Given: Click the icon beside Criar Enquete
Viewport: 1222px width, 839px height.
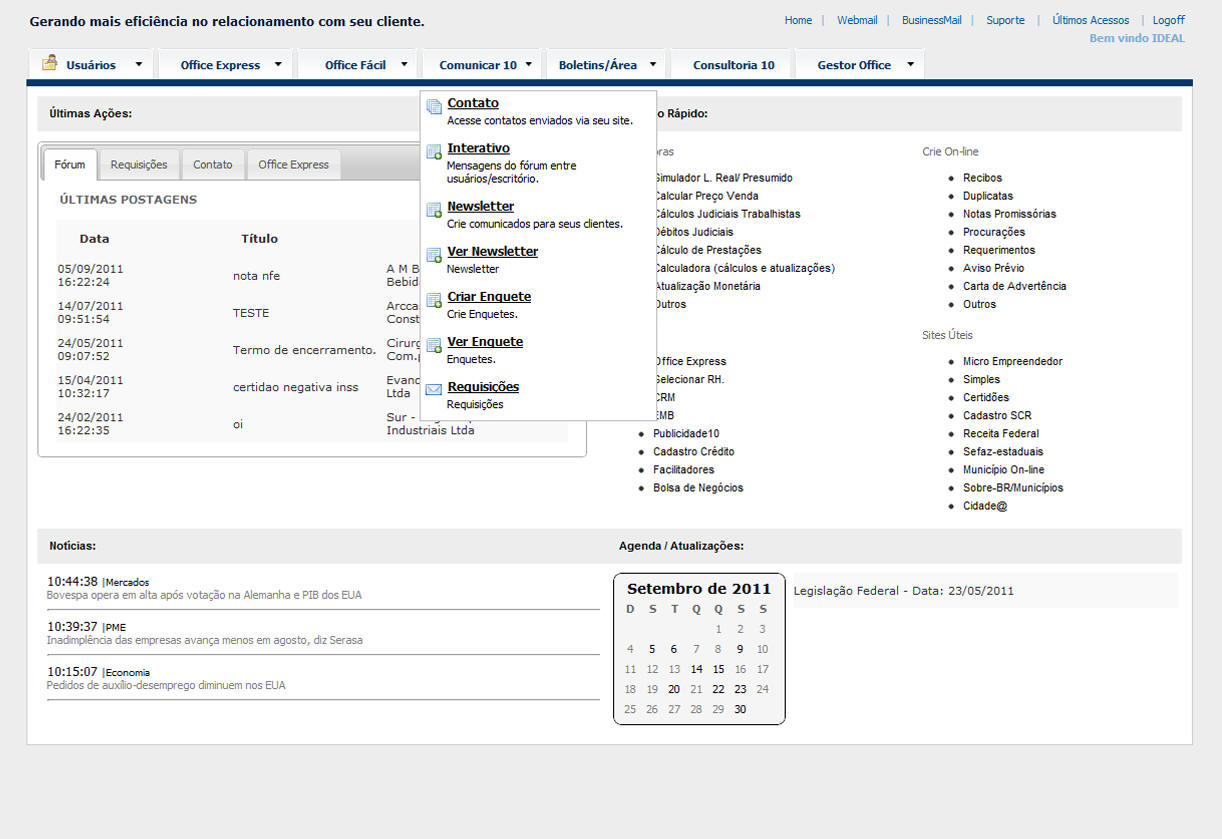Looking at the screenshot, I should (434, 300).
